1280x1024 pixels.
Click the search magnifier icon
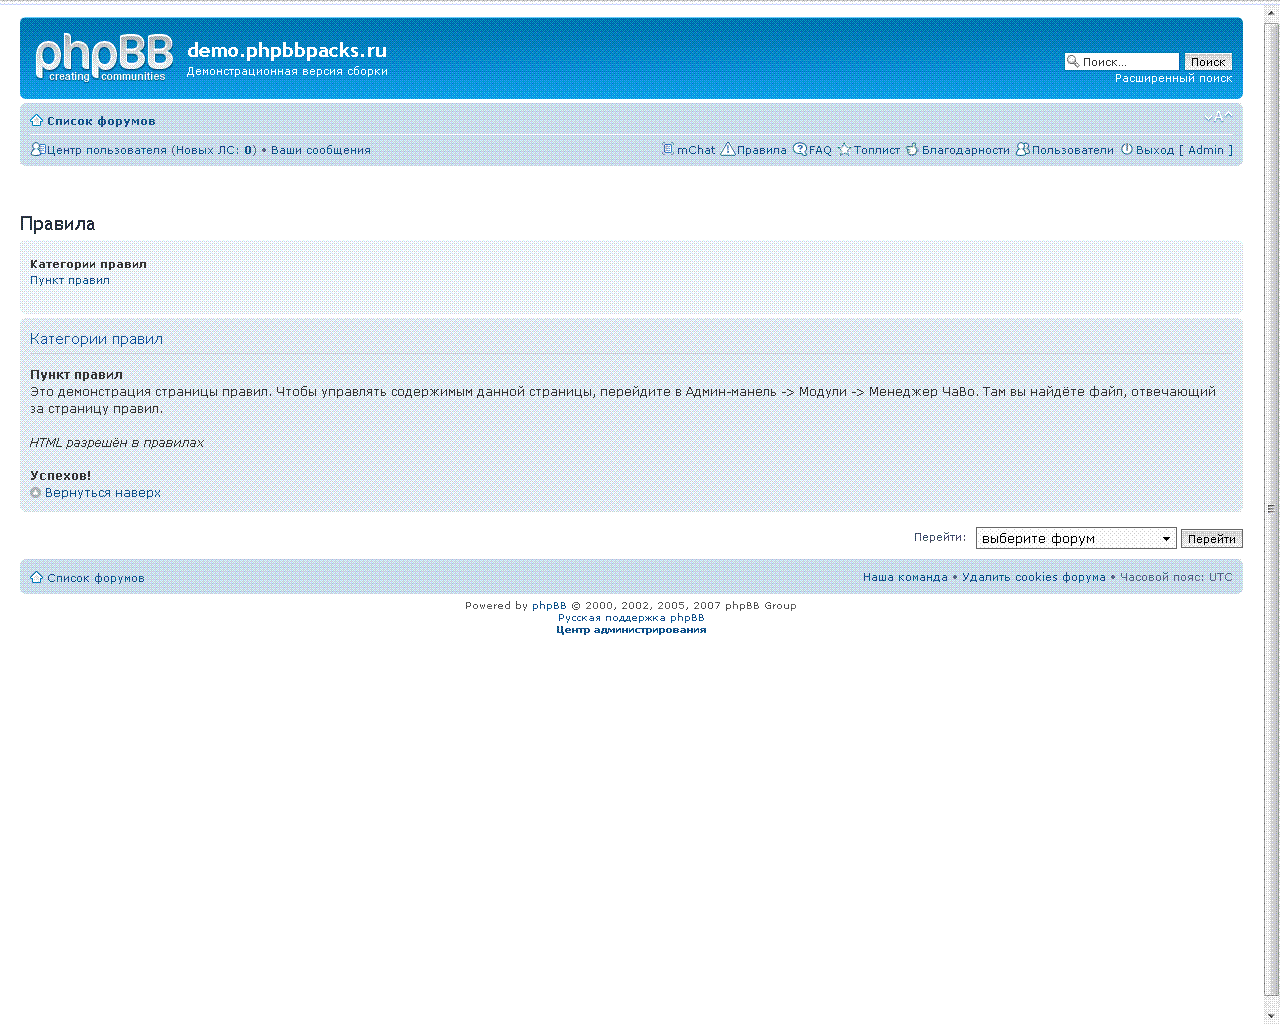[x=1073, y=61]
